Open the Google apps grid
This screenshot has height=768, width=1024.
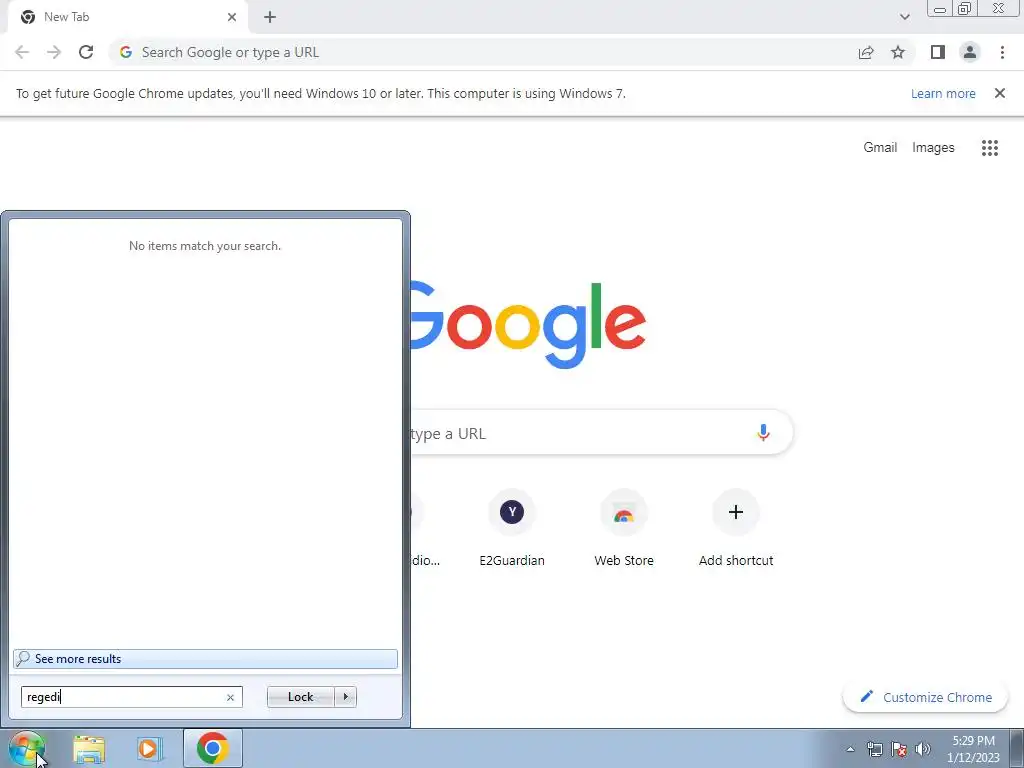point(990,148)
